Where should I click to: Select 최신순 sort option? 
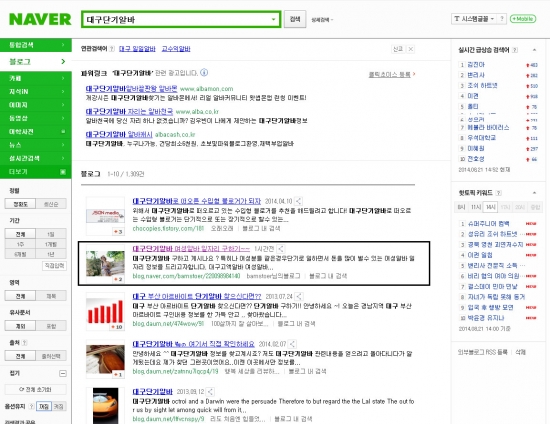click(51, 204)
